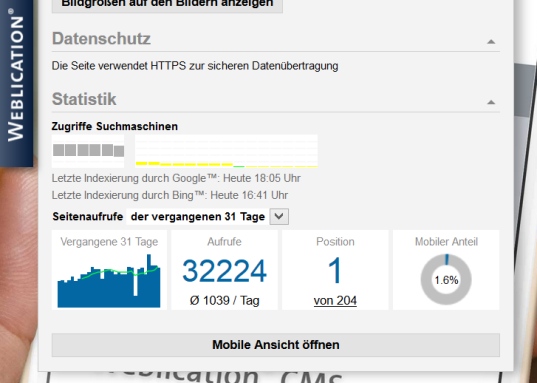The image size is (537, 383).
Task: Click 'Letzte Indexierung durch Bing' line
Action: (170, 195)
